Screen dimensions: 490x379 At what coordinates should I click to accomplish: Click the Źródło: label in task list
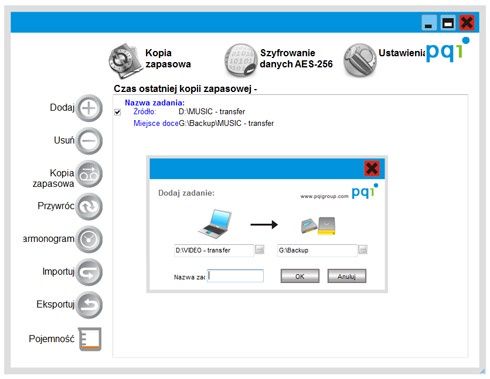(145, 112)
